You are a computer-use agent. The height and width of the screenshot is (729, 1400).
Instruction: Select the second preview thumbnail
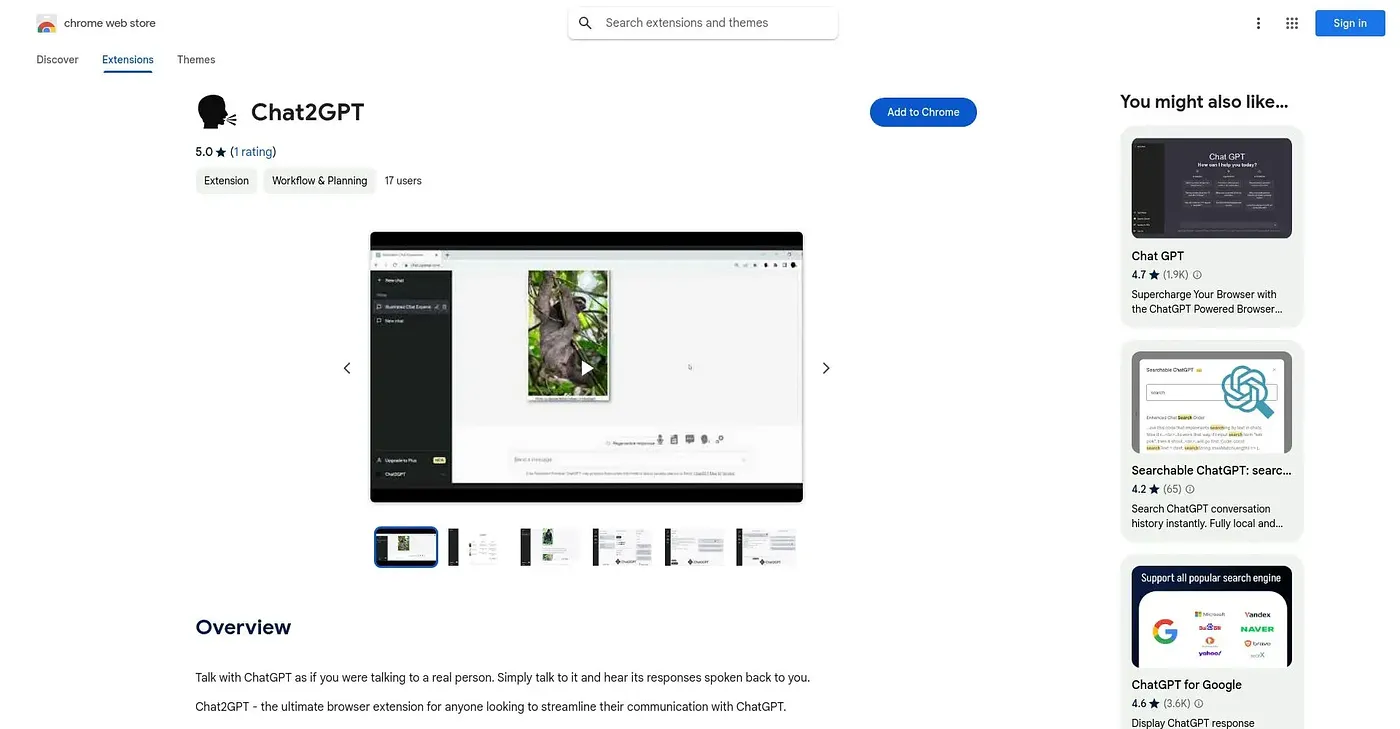(x=478, y=547)
